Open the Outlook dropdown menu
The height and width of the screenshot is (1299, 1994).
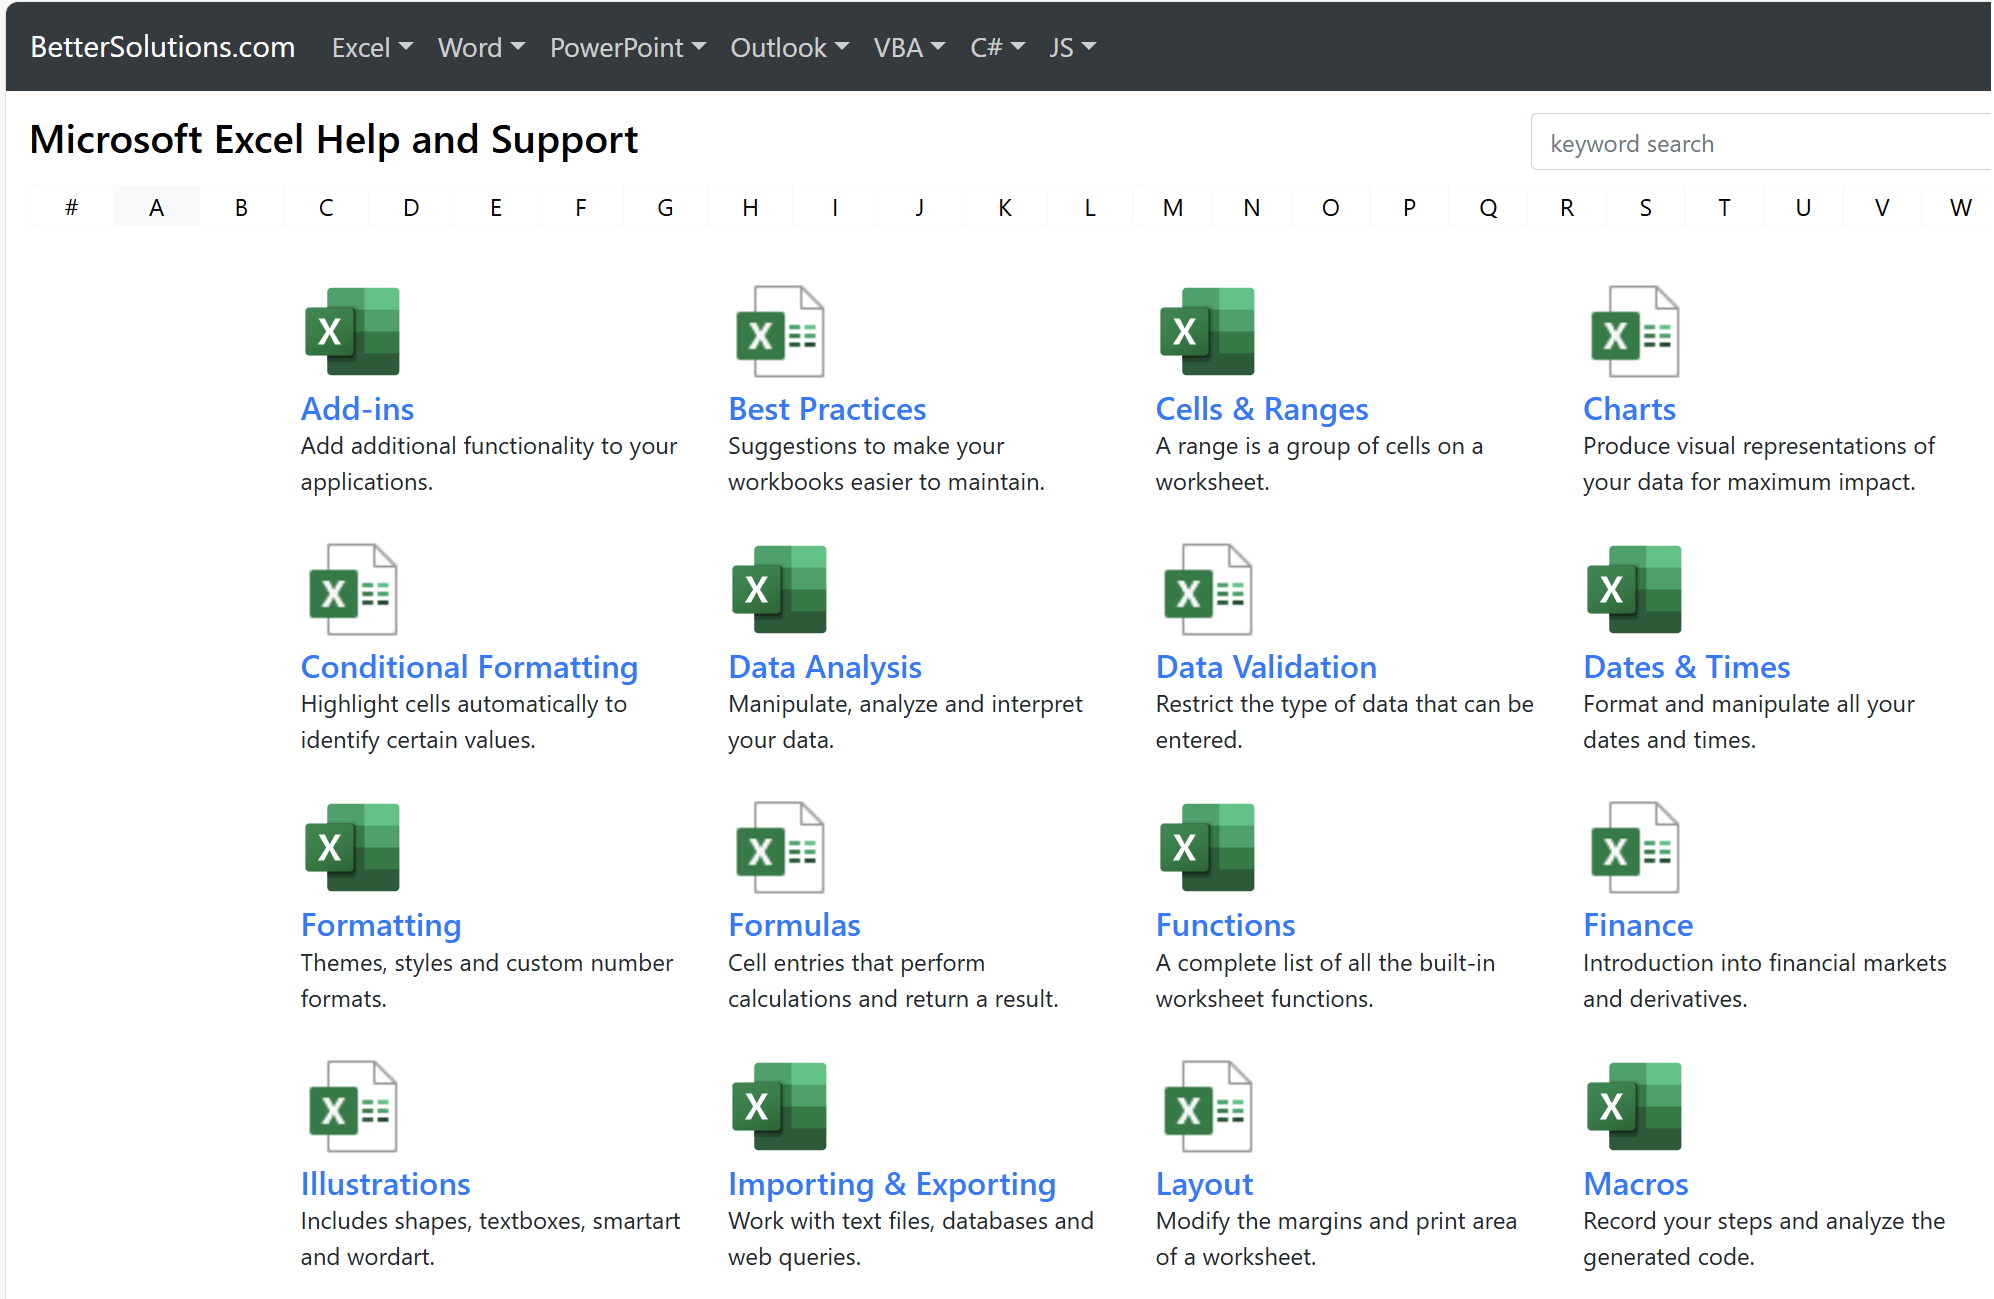(790, 47)
